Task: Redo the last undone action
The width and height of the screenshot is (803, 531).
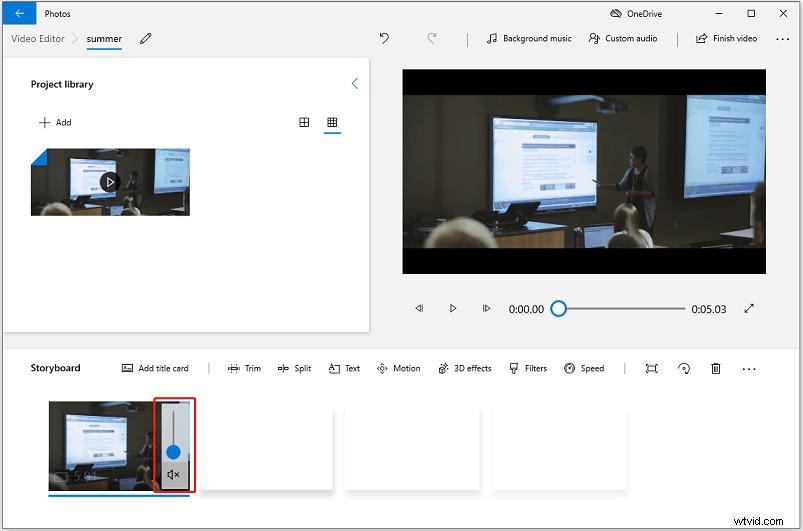Action: 432,38
